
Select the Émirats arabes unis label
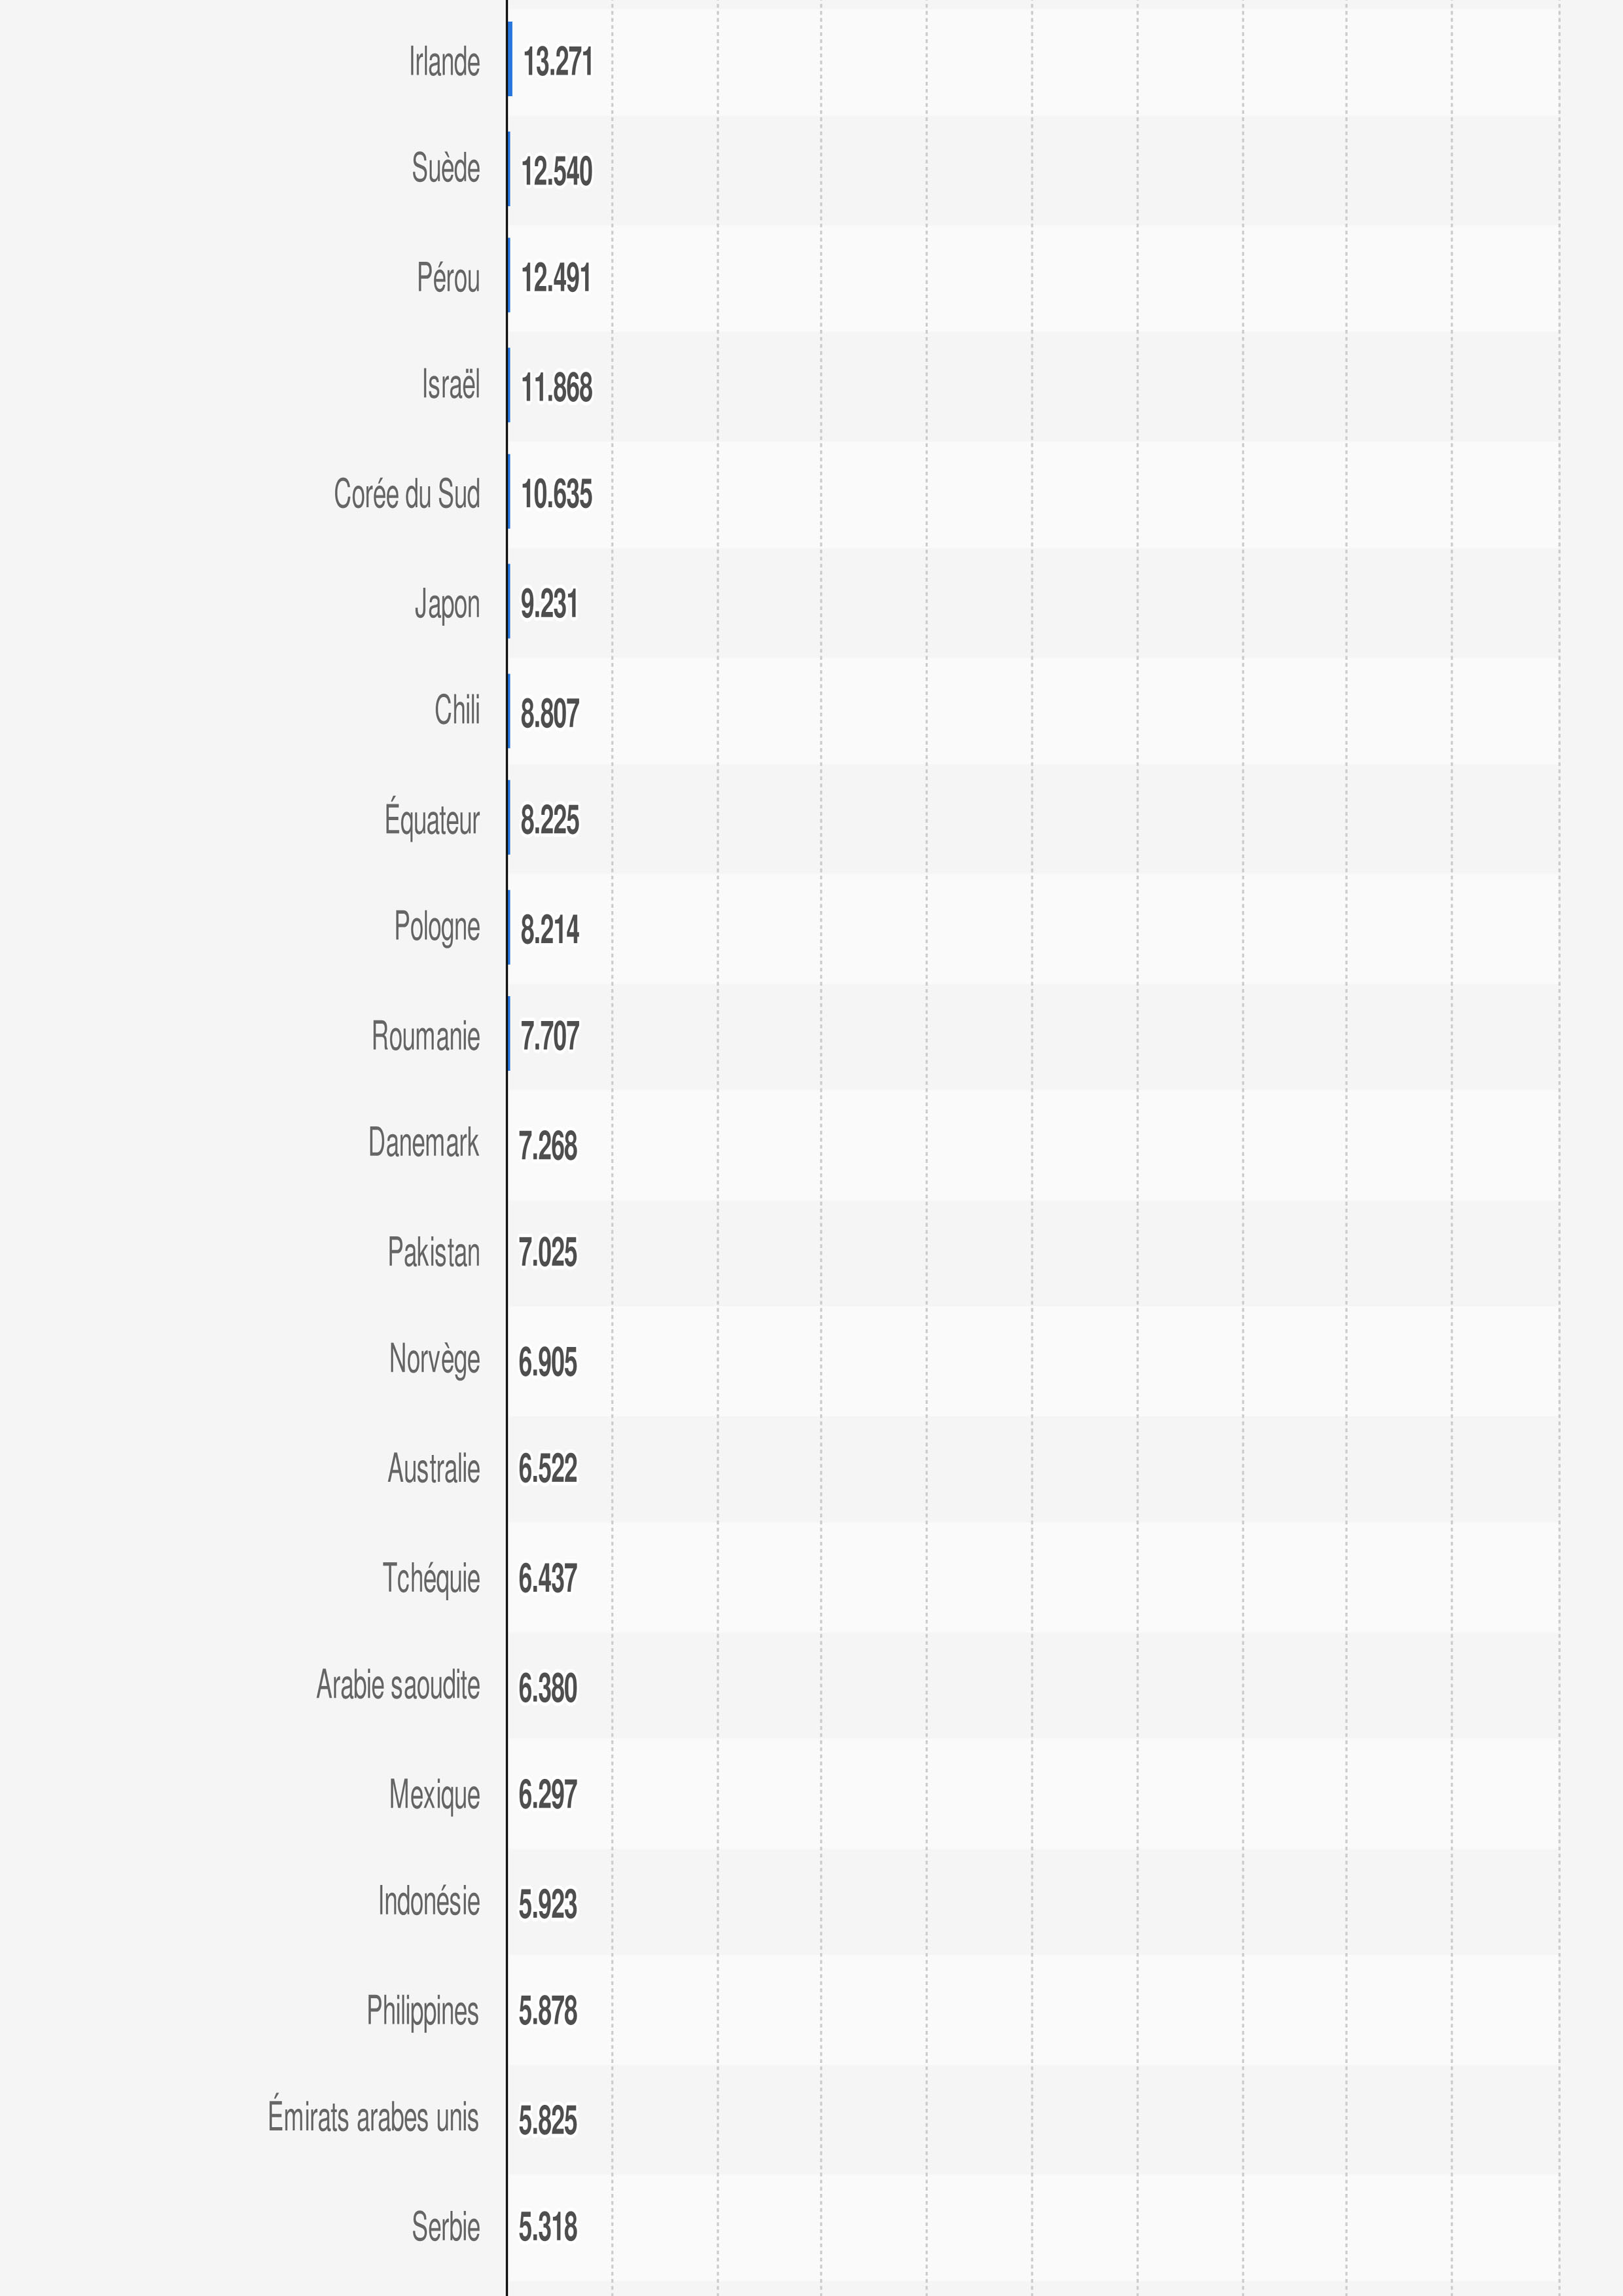tap(373, 2117)
